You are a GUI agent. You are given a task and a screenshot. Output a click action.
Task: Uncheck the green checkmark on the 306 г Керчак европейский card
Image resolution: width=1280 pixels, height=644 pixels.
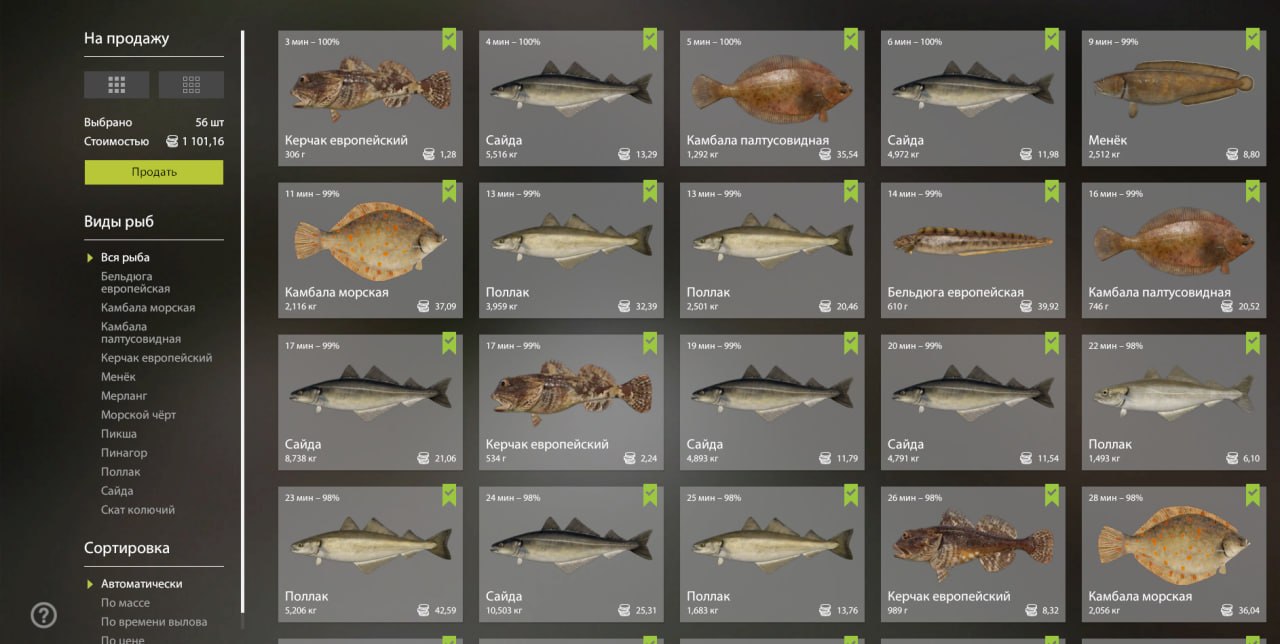click(450, 39)
